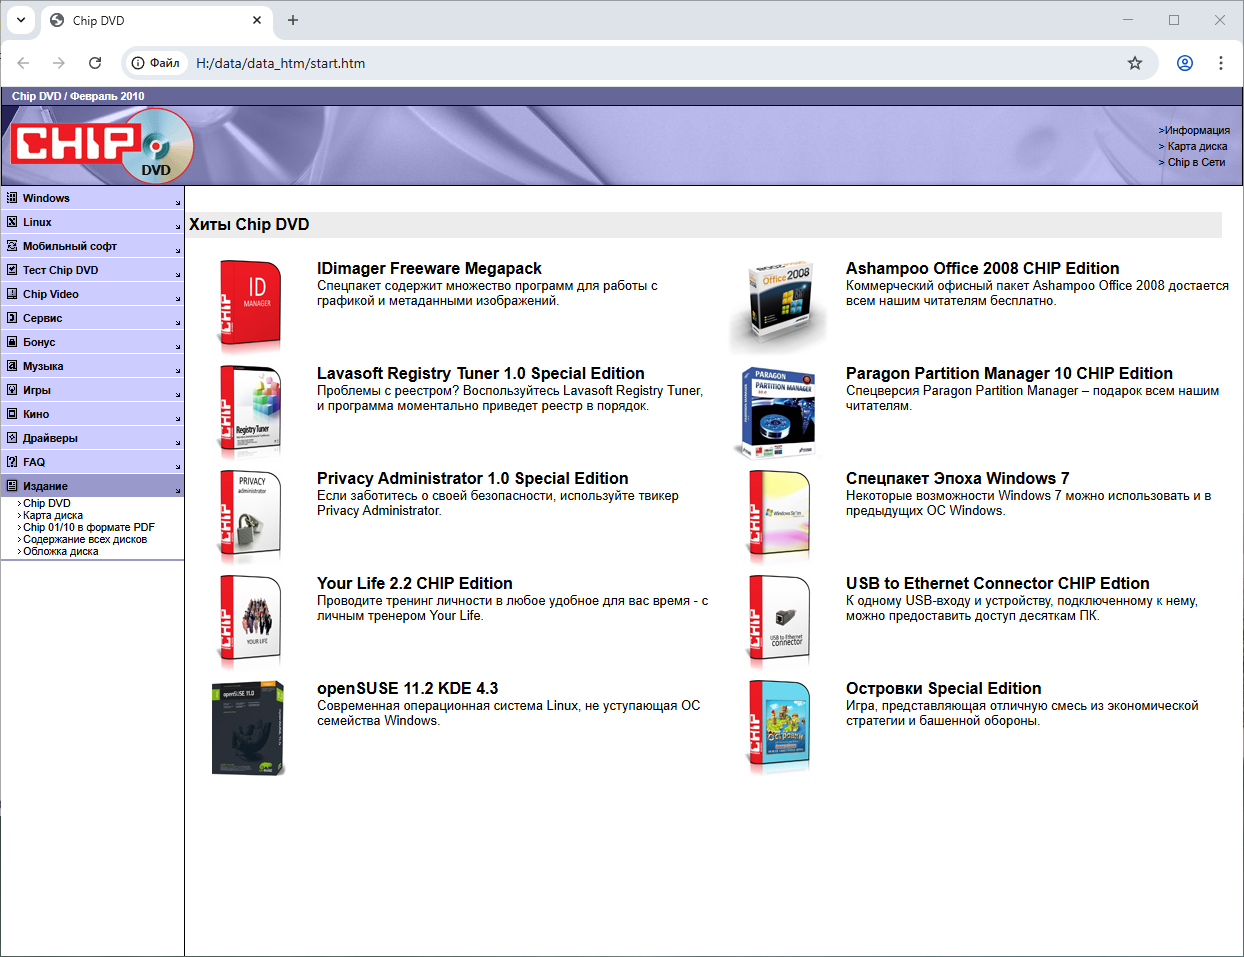
Task: Open the Эпоха Windows 7 box image
Action: point(779,516)
